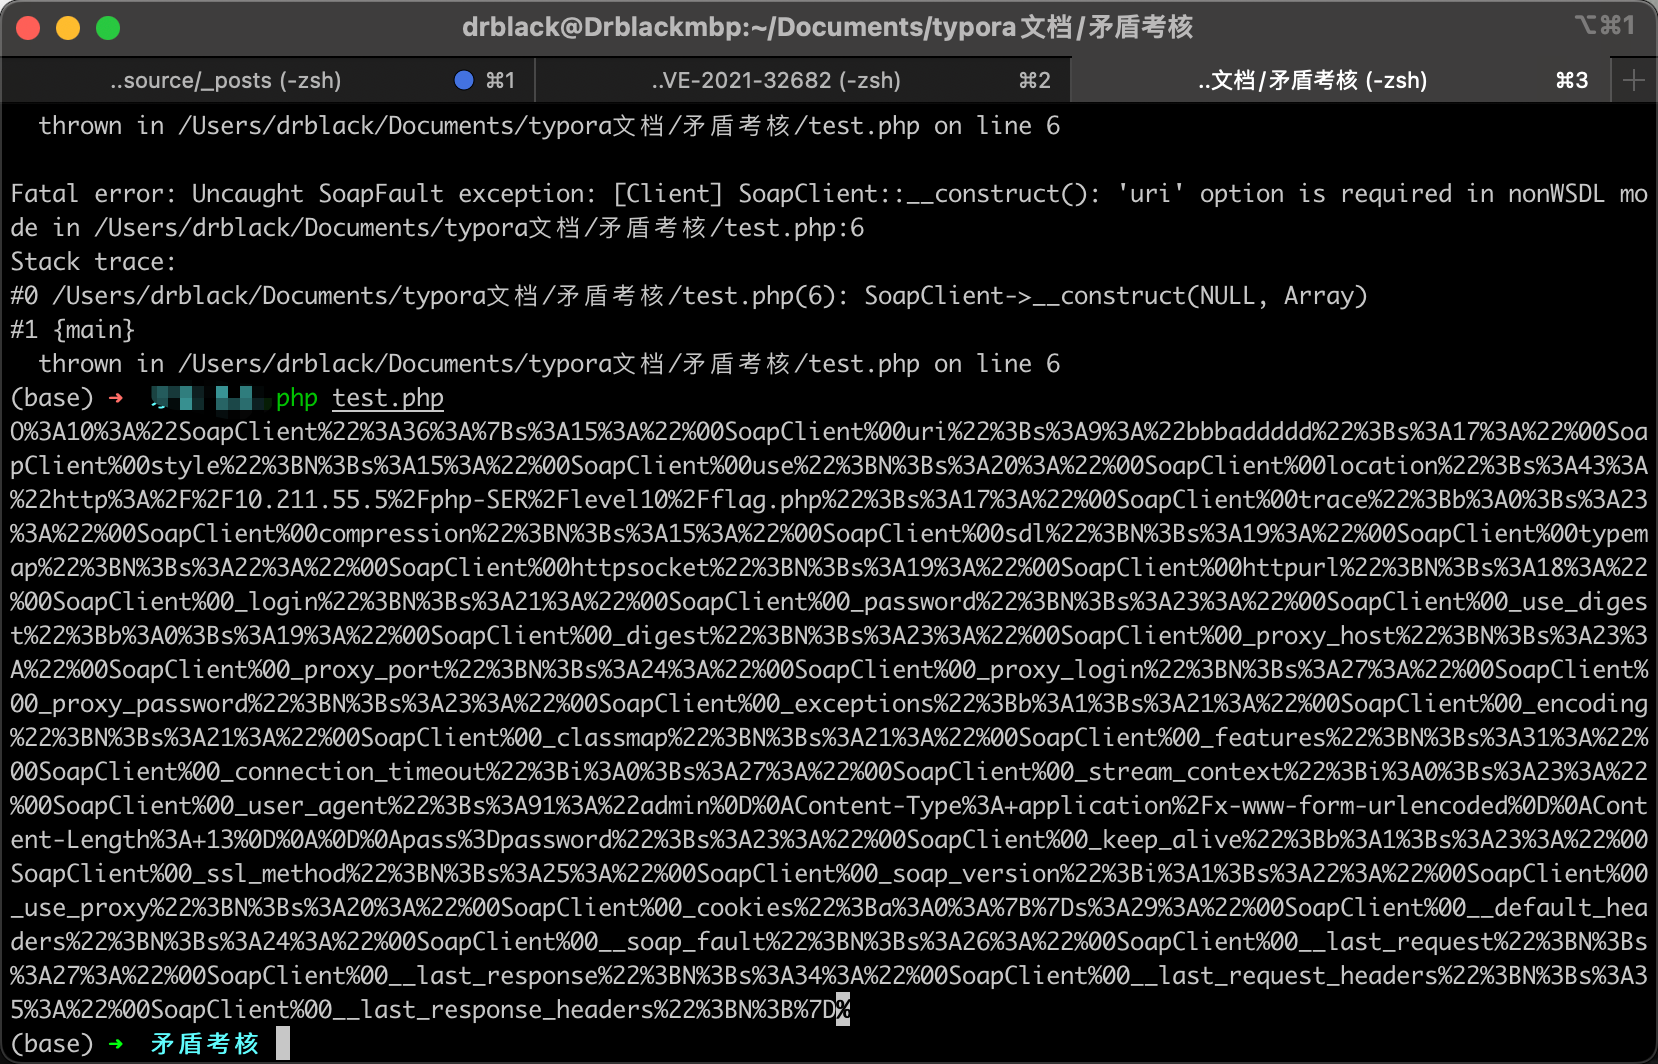Click the #0 stack frame SoapClient->__construct line
Screen dimensions: 1658x1064
[688, 296]
